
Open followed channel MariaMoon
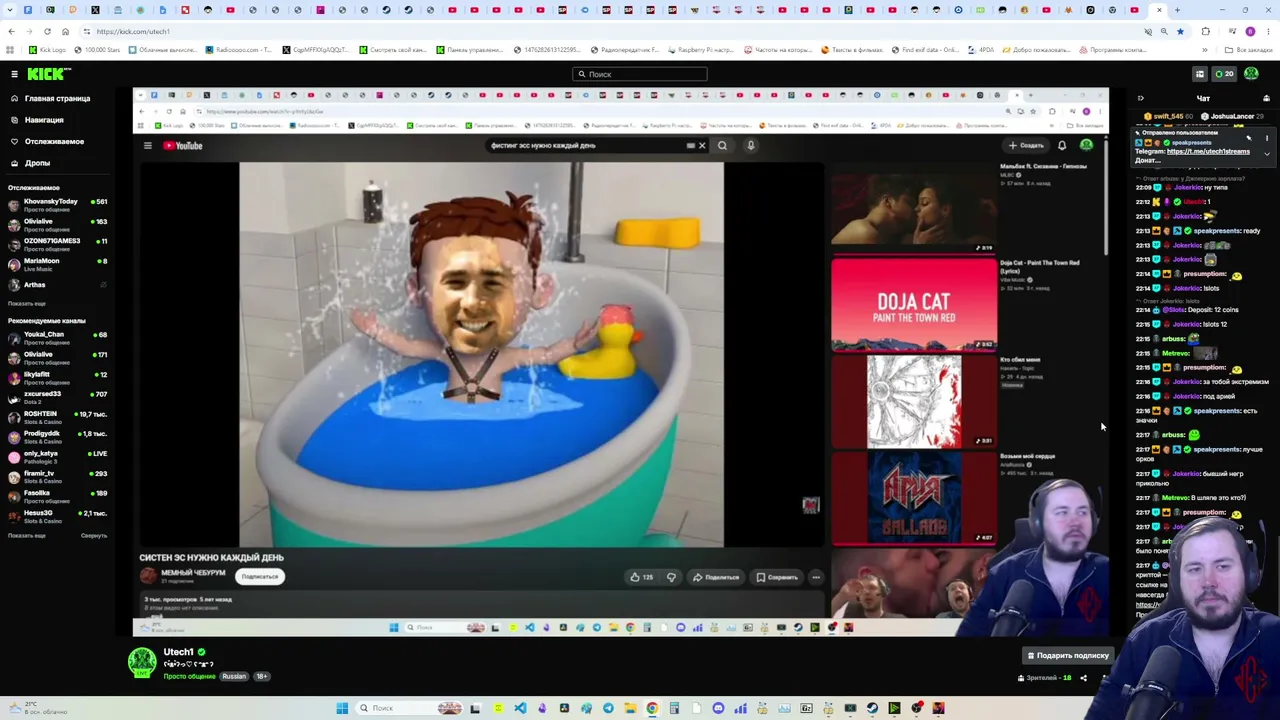[x=57, y=264]
